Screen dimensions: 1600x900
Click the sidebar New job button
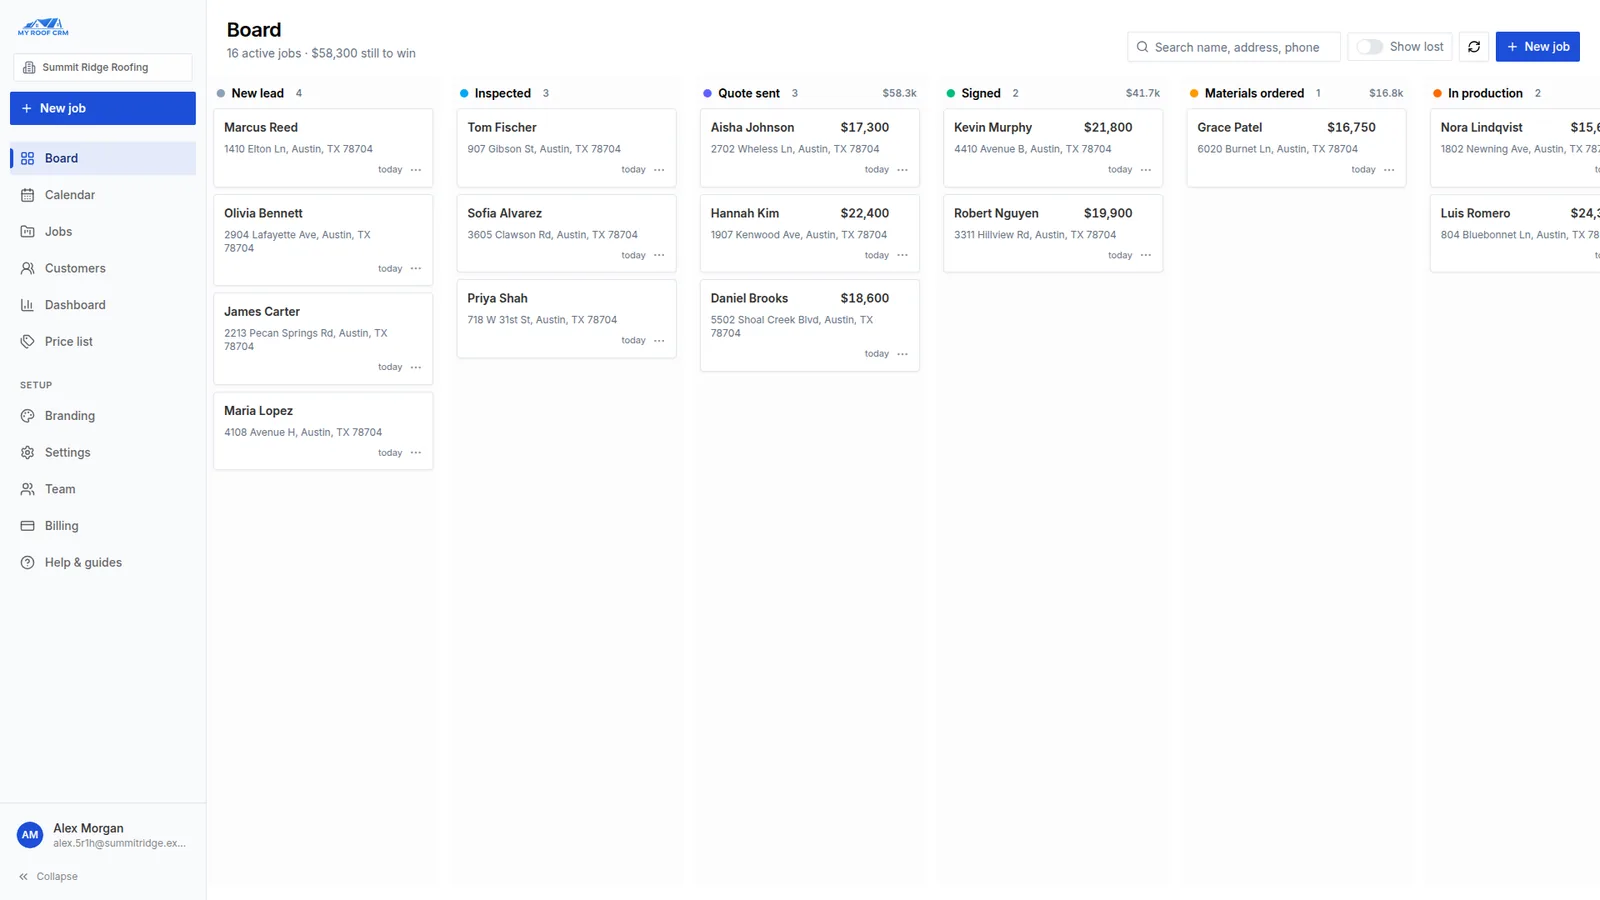(x=103, y=108)
